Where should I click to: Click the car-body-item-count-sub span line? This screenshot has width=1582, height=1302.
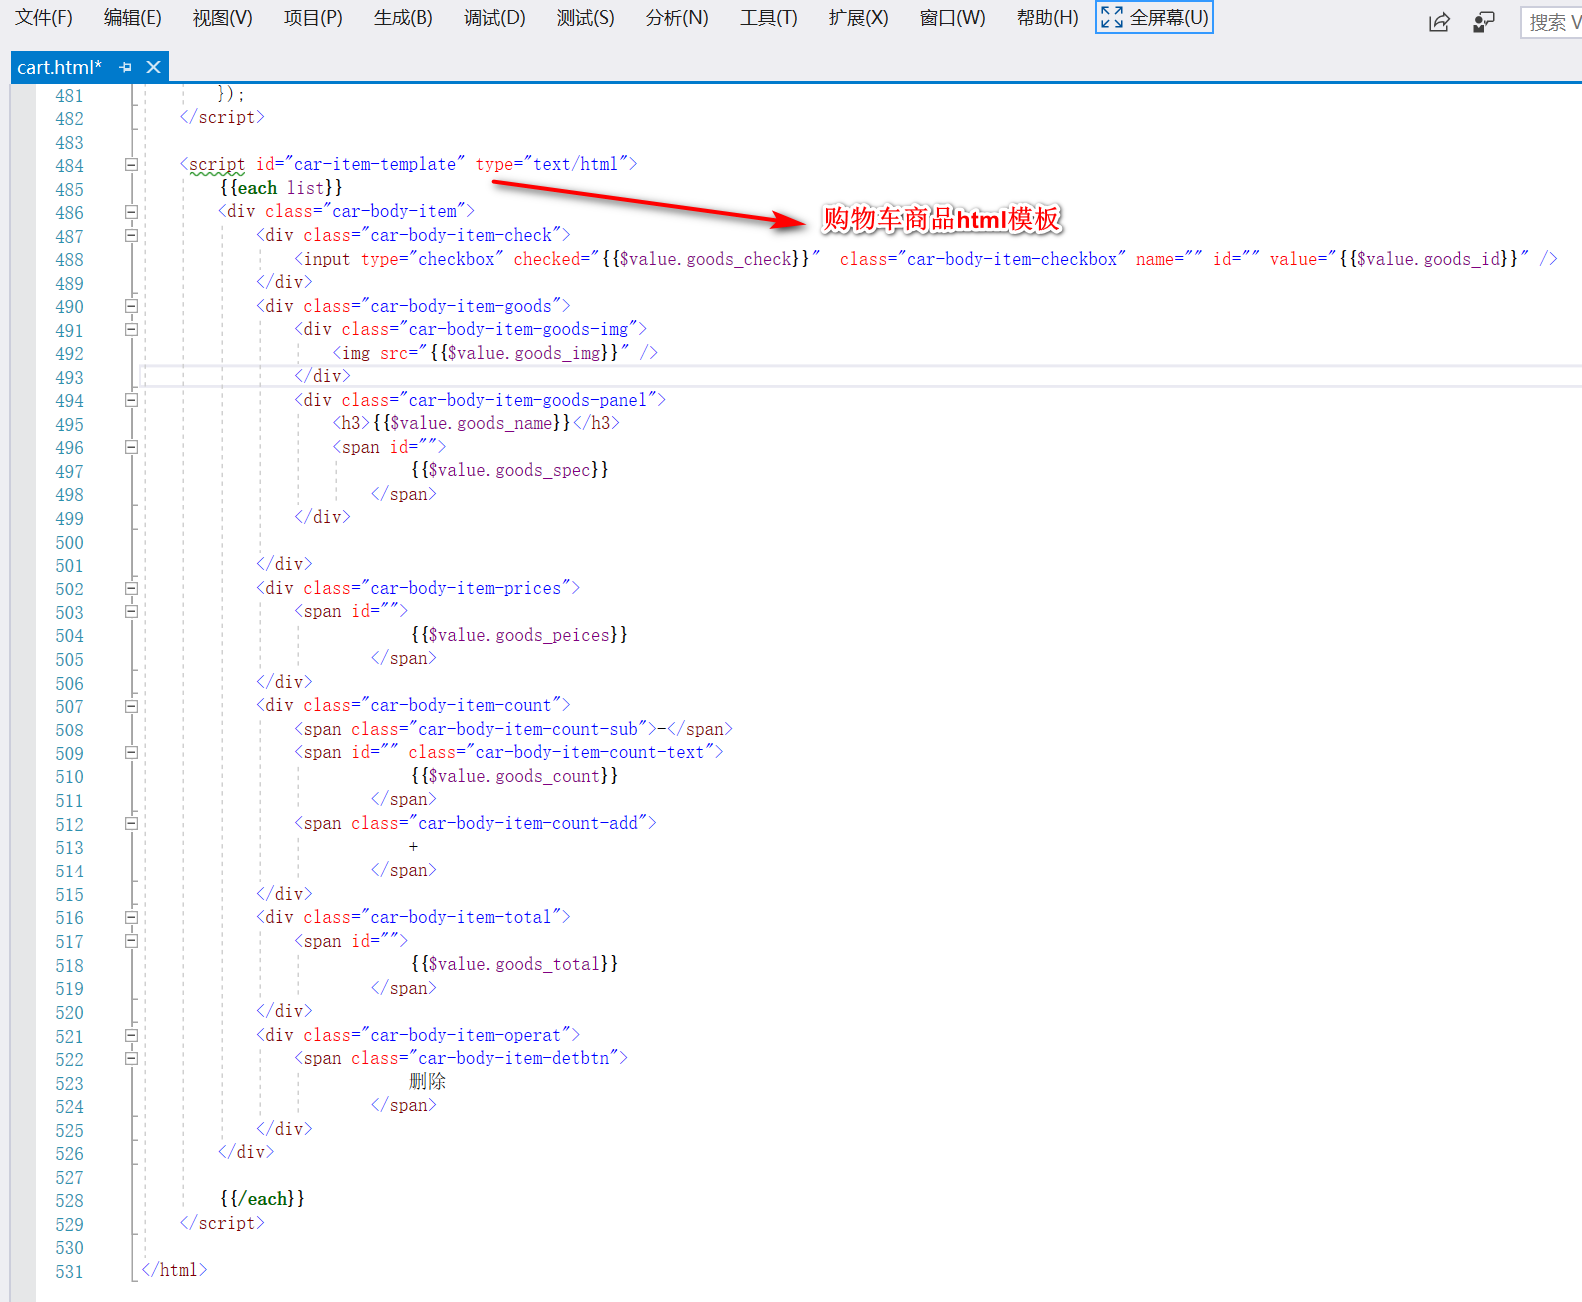[514, 729]
